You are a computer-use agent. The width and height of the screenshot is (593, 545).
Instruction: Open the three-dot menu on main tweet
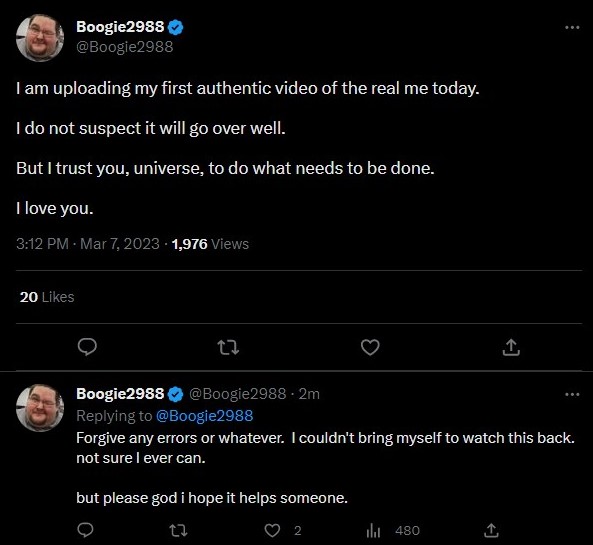tap(572, 27)
